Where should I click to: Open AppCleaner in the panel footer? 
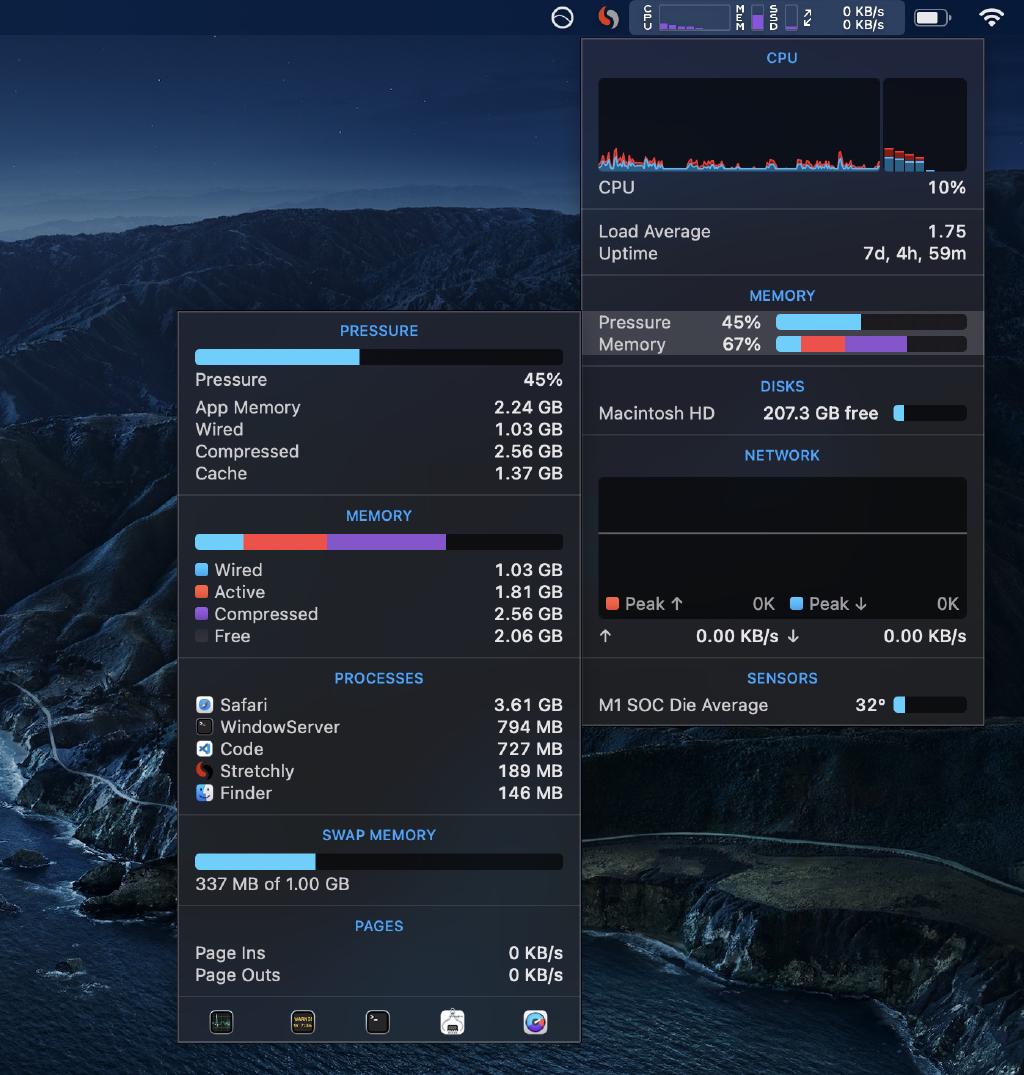tap(453, 1021)
